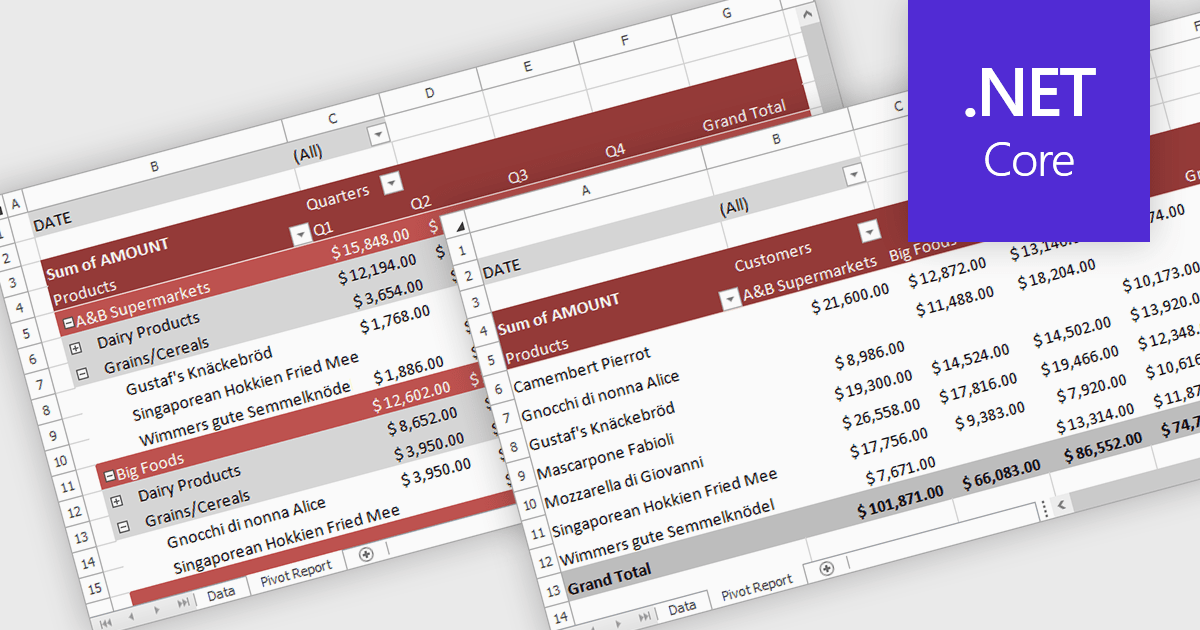Click the scroll-up arrow on left worksheet scrollbar
1200x630 pixels.
805,14
